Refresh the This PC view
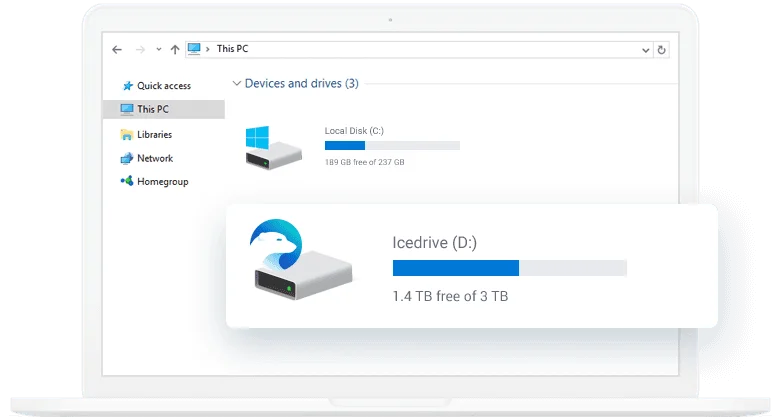This screenshot has height=417, width=772. (x=661, y=50)
